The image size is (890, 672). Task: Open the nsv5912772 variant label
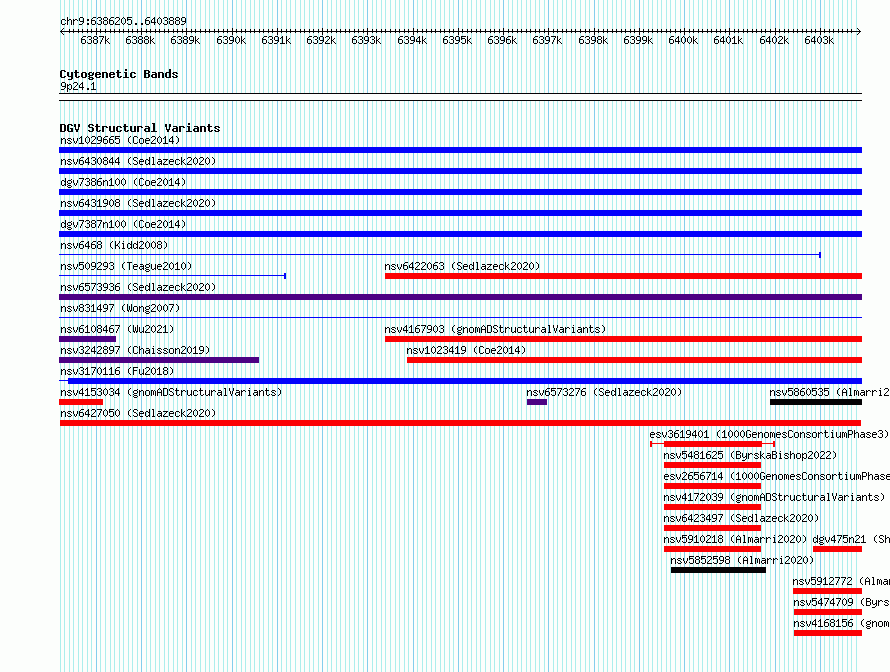coord(841,581)
